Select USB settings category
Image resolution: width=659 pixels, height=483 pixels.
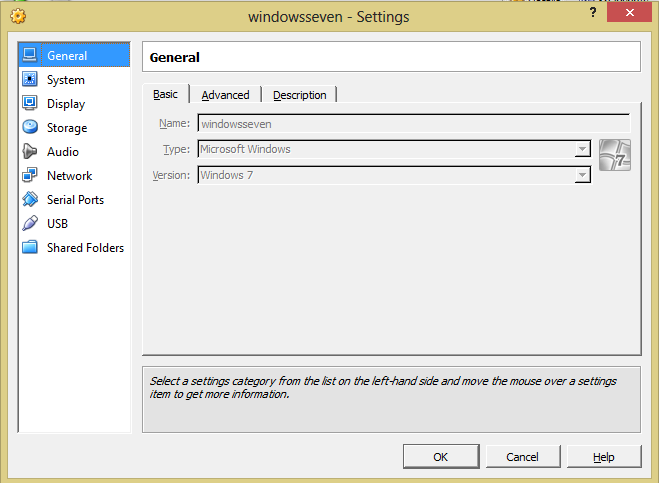(x=74, y=223)
